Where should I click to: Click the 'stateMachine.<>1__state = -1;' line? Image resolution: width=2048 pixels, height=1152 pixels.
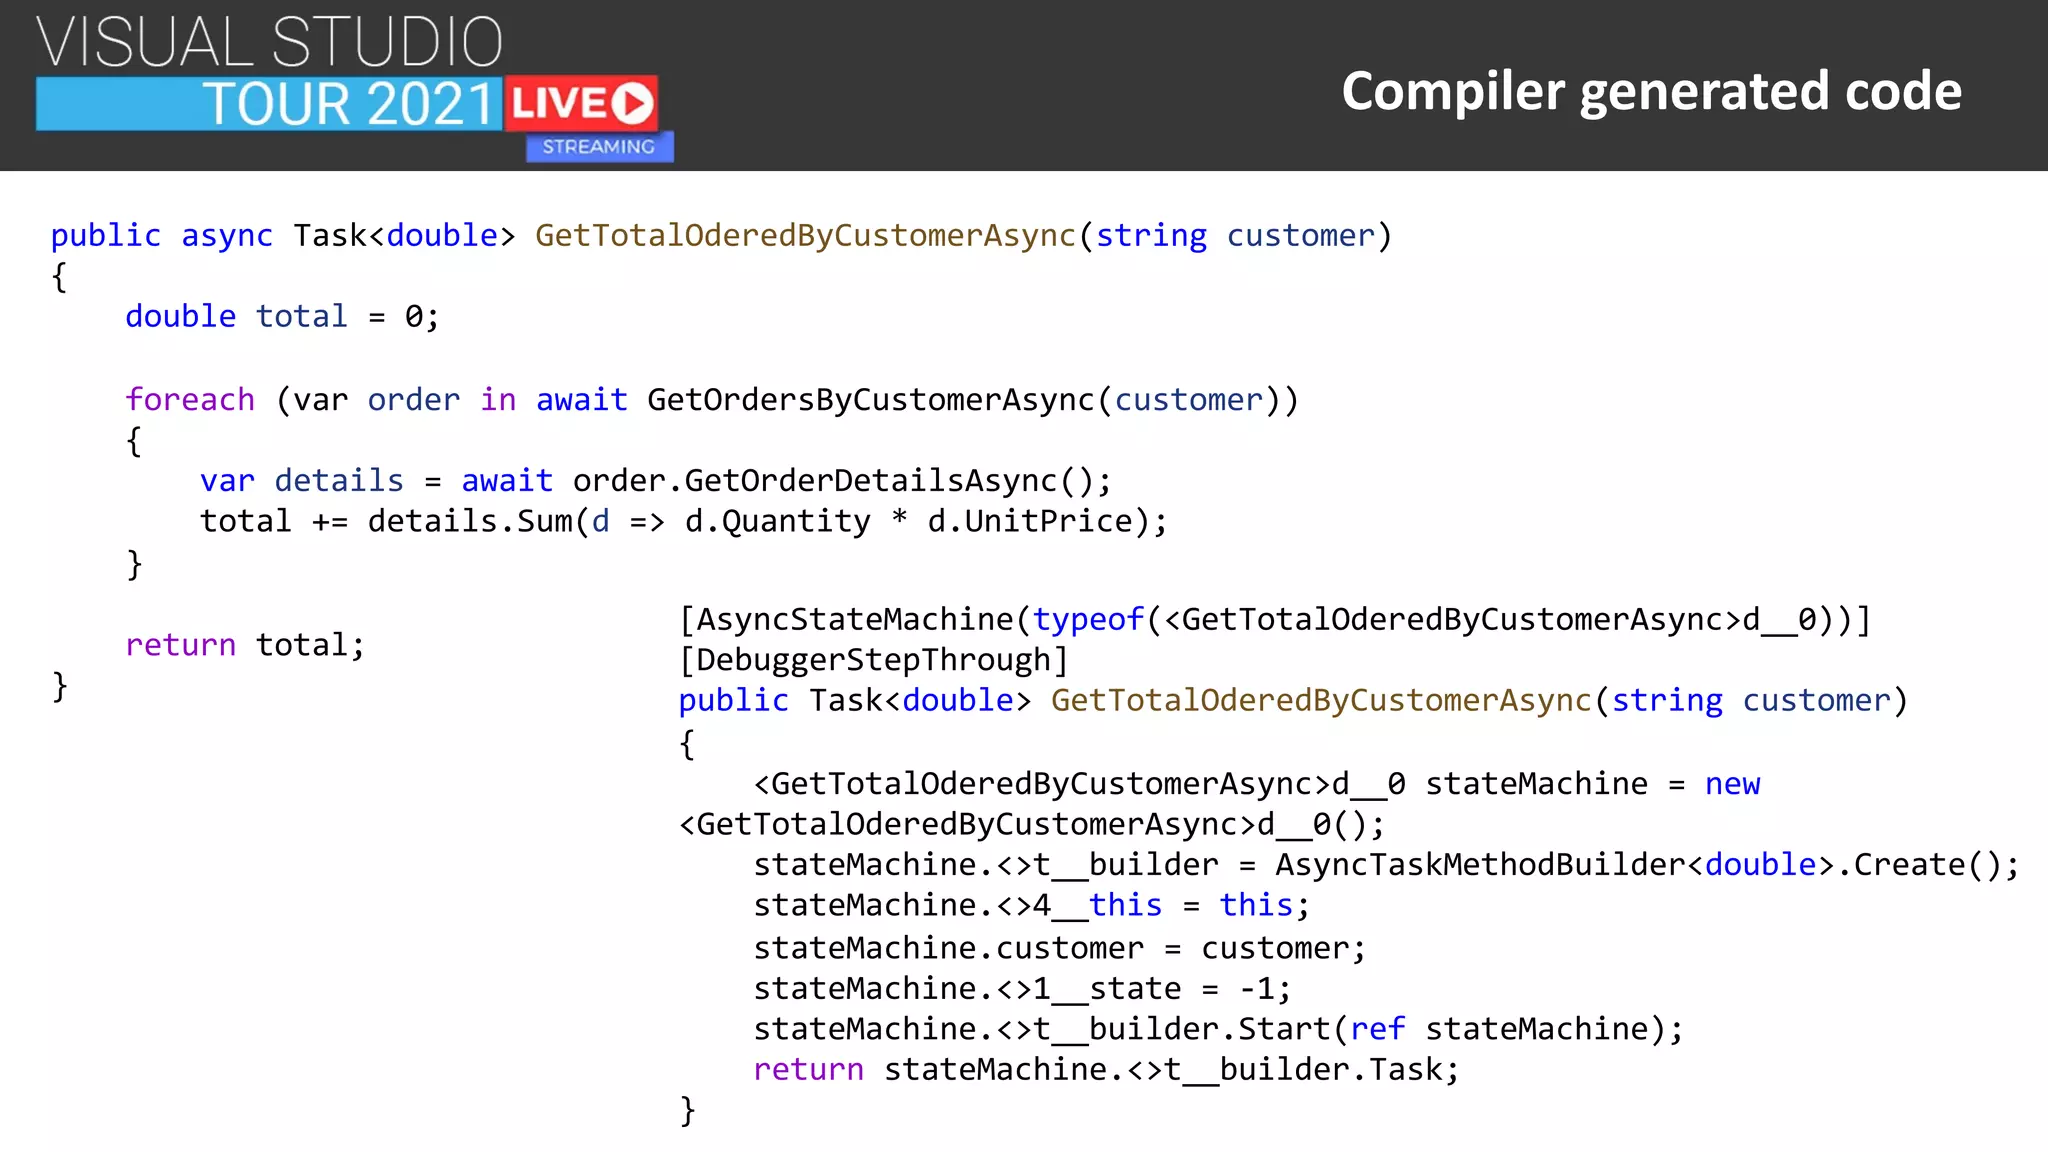point(1022,989)
